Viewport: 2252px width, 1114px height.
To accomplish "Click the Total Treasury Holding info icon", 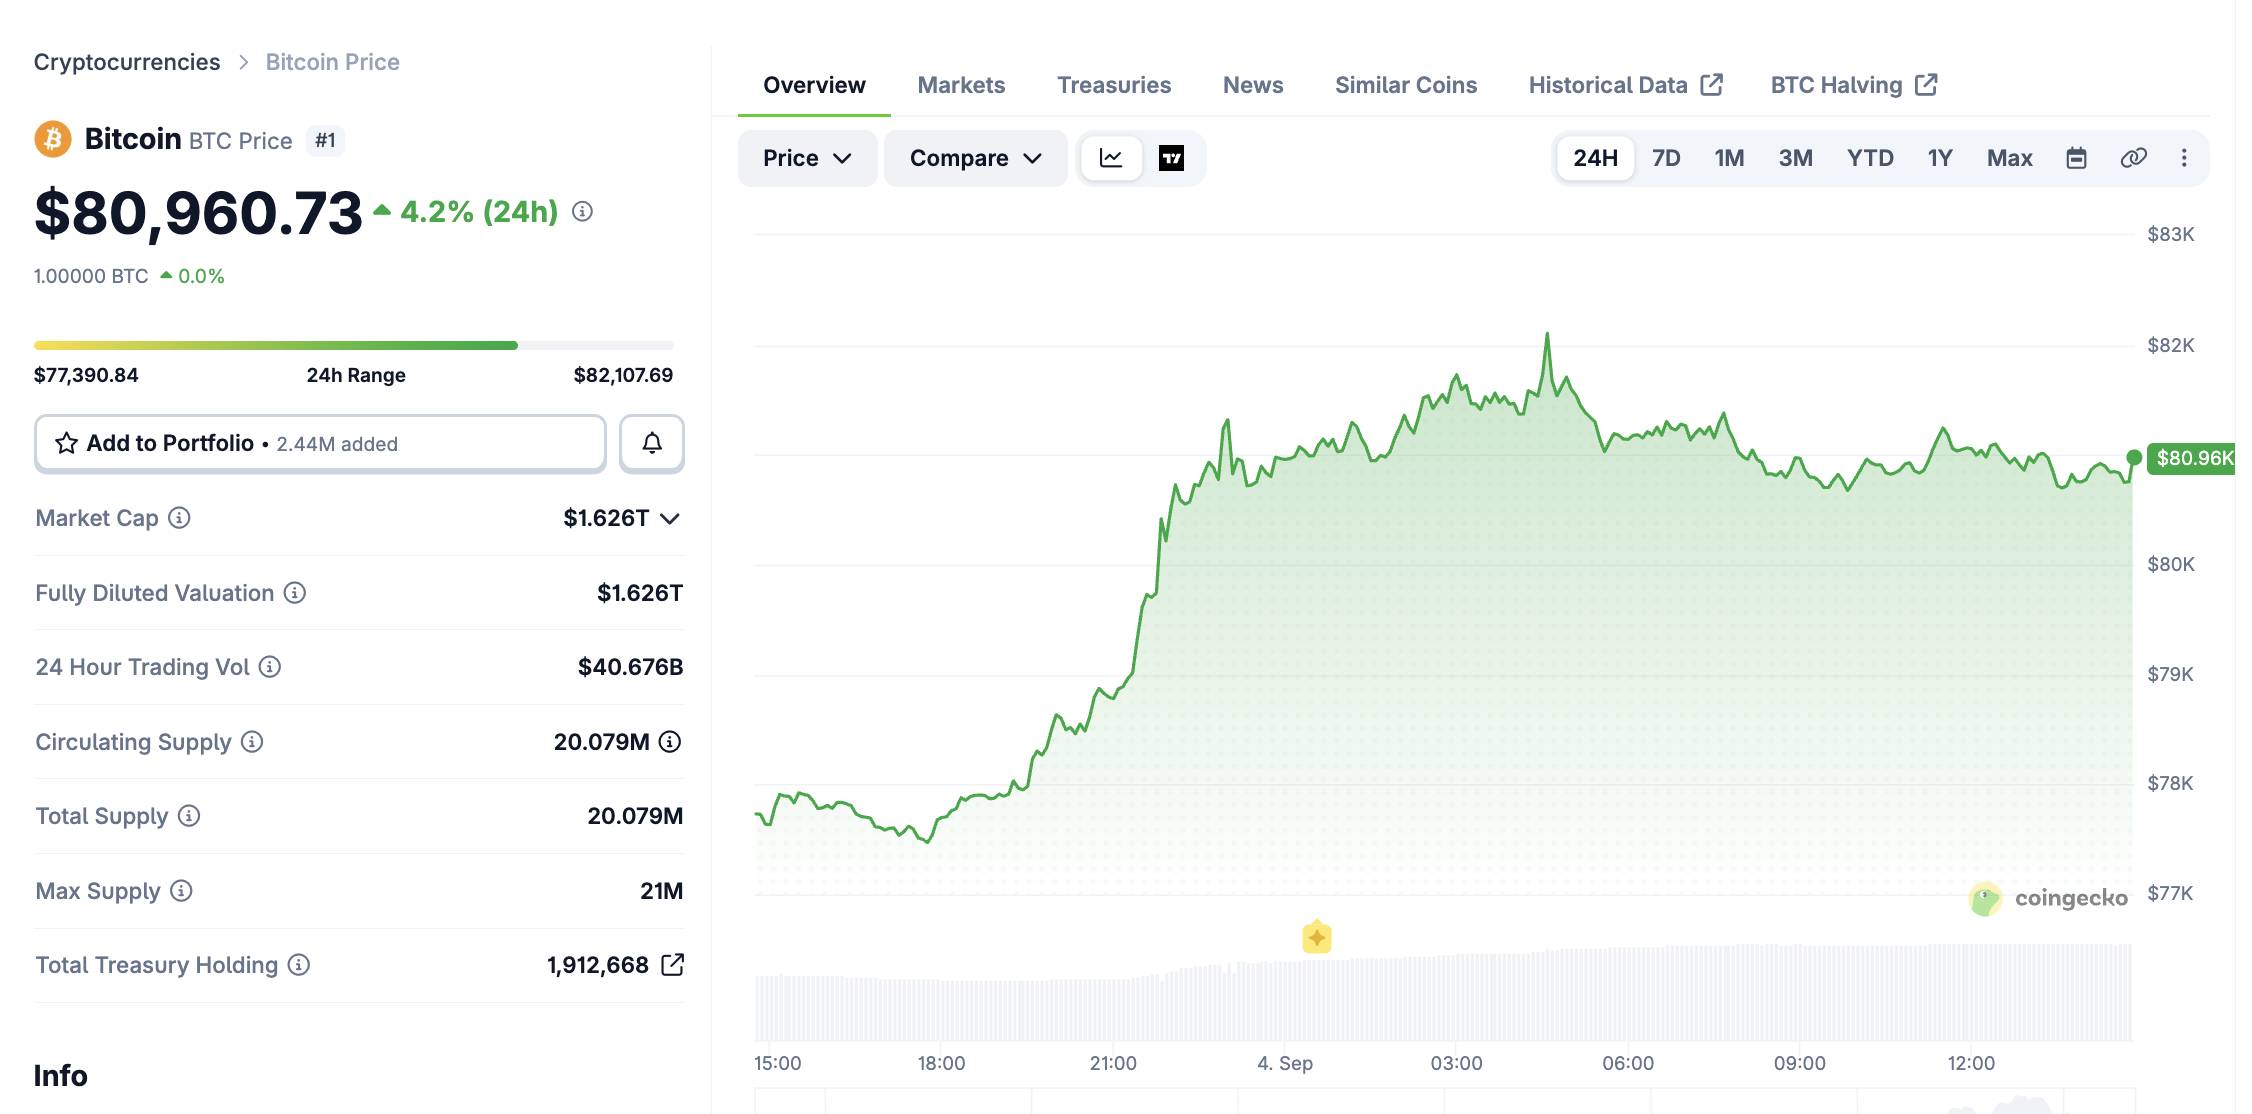I will click(299, 964).
